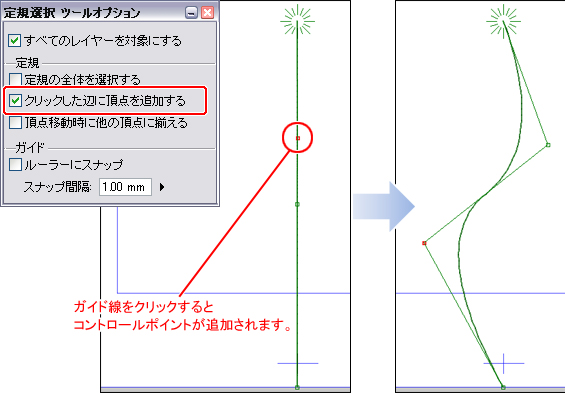The width and height of the screenshot is (565, 393).
Task: Close the 定規選択 tool options panel
Action: pos(208,13)
